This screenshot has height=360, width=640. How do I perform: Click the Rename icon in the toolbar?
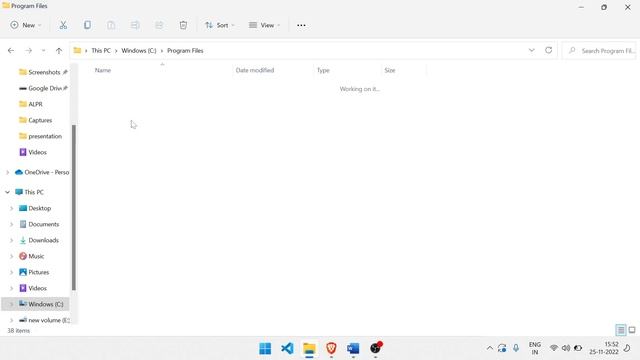coord(135,25)
